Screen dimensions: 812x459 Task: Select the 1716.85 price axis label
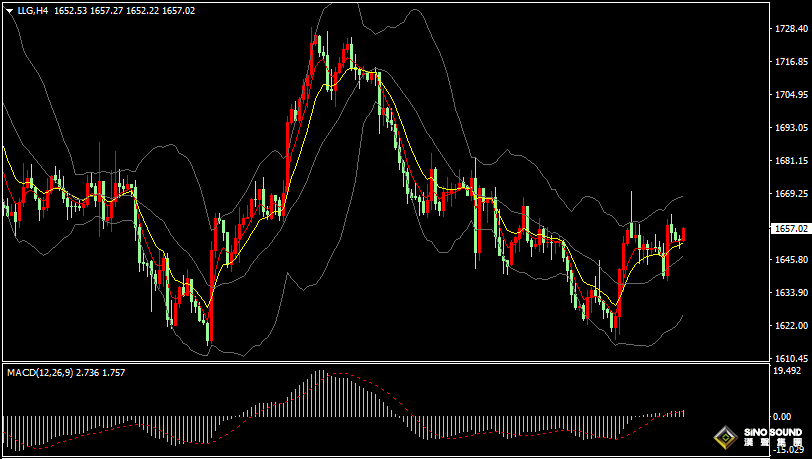pyautogui.click(x=790, y=62)
